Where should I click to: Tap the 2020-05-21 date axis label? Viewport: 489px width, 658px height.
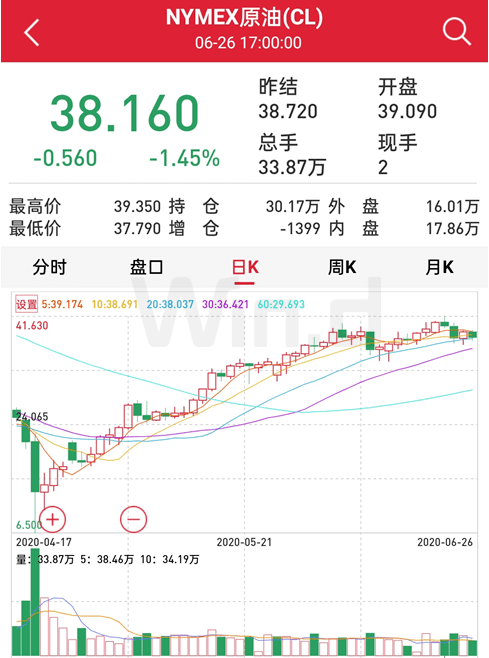tap(244, 542)
